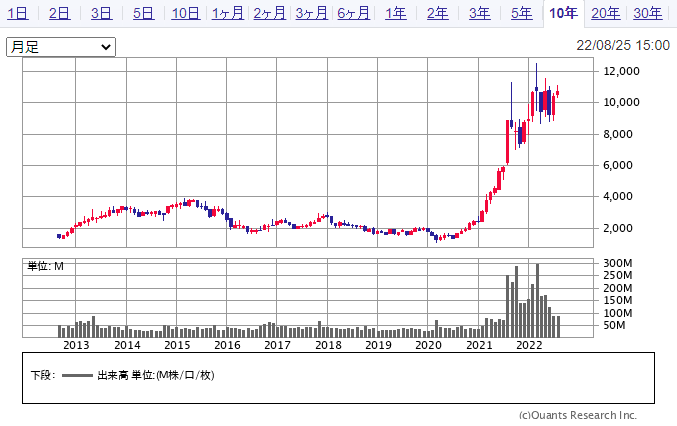Click the 2015 year axis label
The width and height of the screenshot is (677, 426).
coord(177,345)
